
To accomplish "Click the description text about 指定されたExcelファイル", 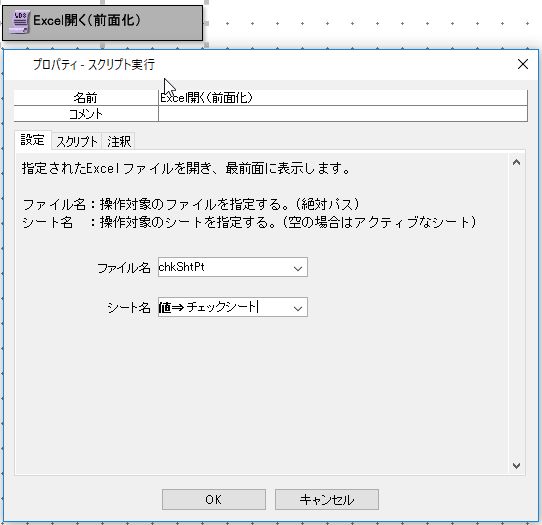I will click(x=186, y=168).
